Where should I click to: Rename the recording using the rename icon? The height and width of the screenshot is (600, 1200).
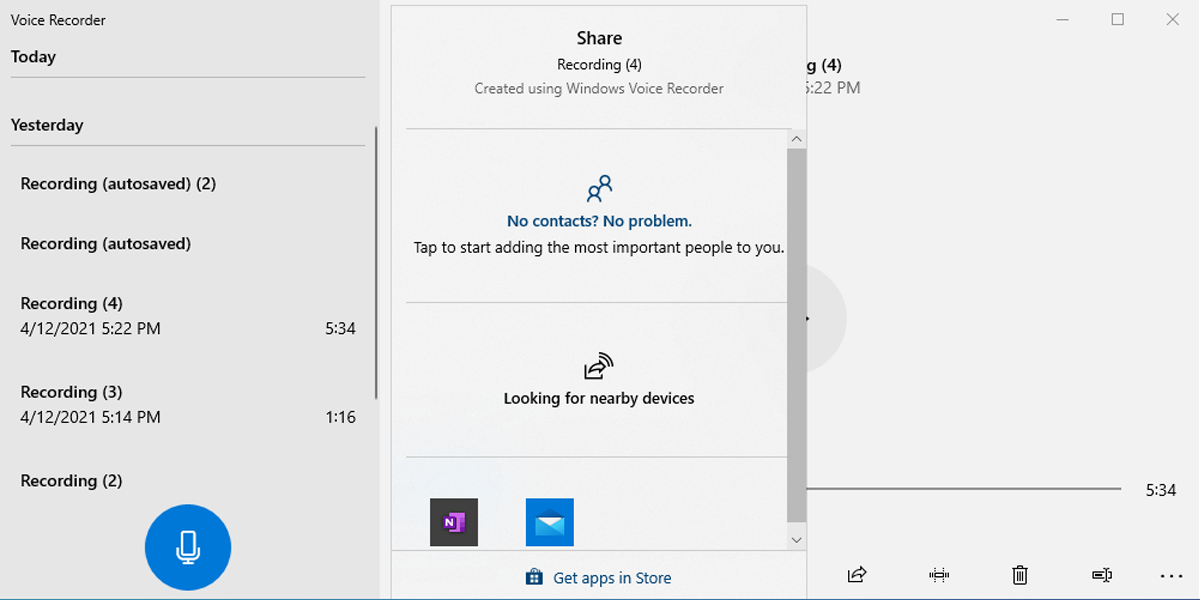tap(1100, 575)
